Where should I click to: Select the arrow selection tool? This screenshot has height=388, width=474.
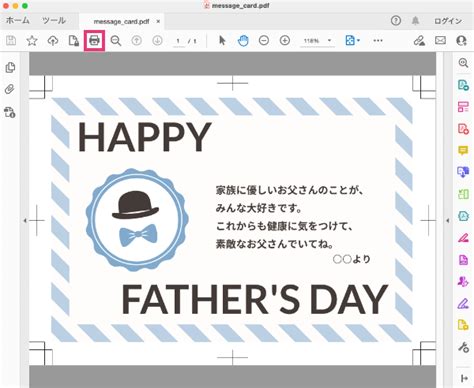point(222,41)
